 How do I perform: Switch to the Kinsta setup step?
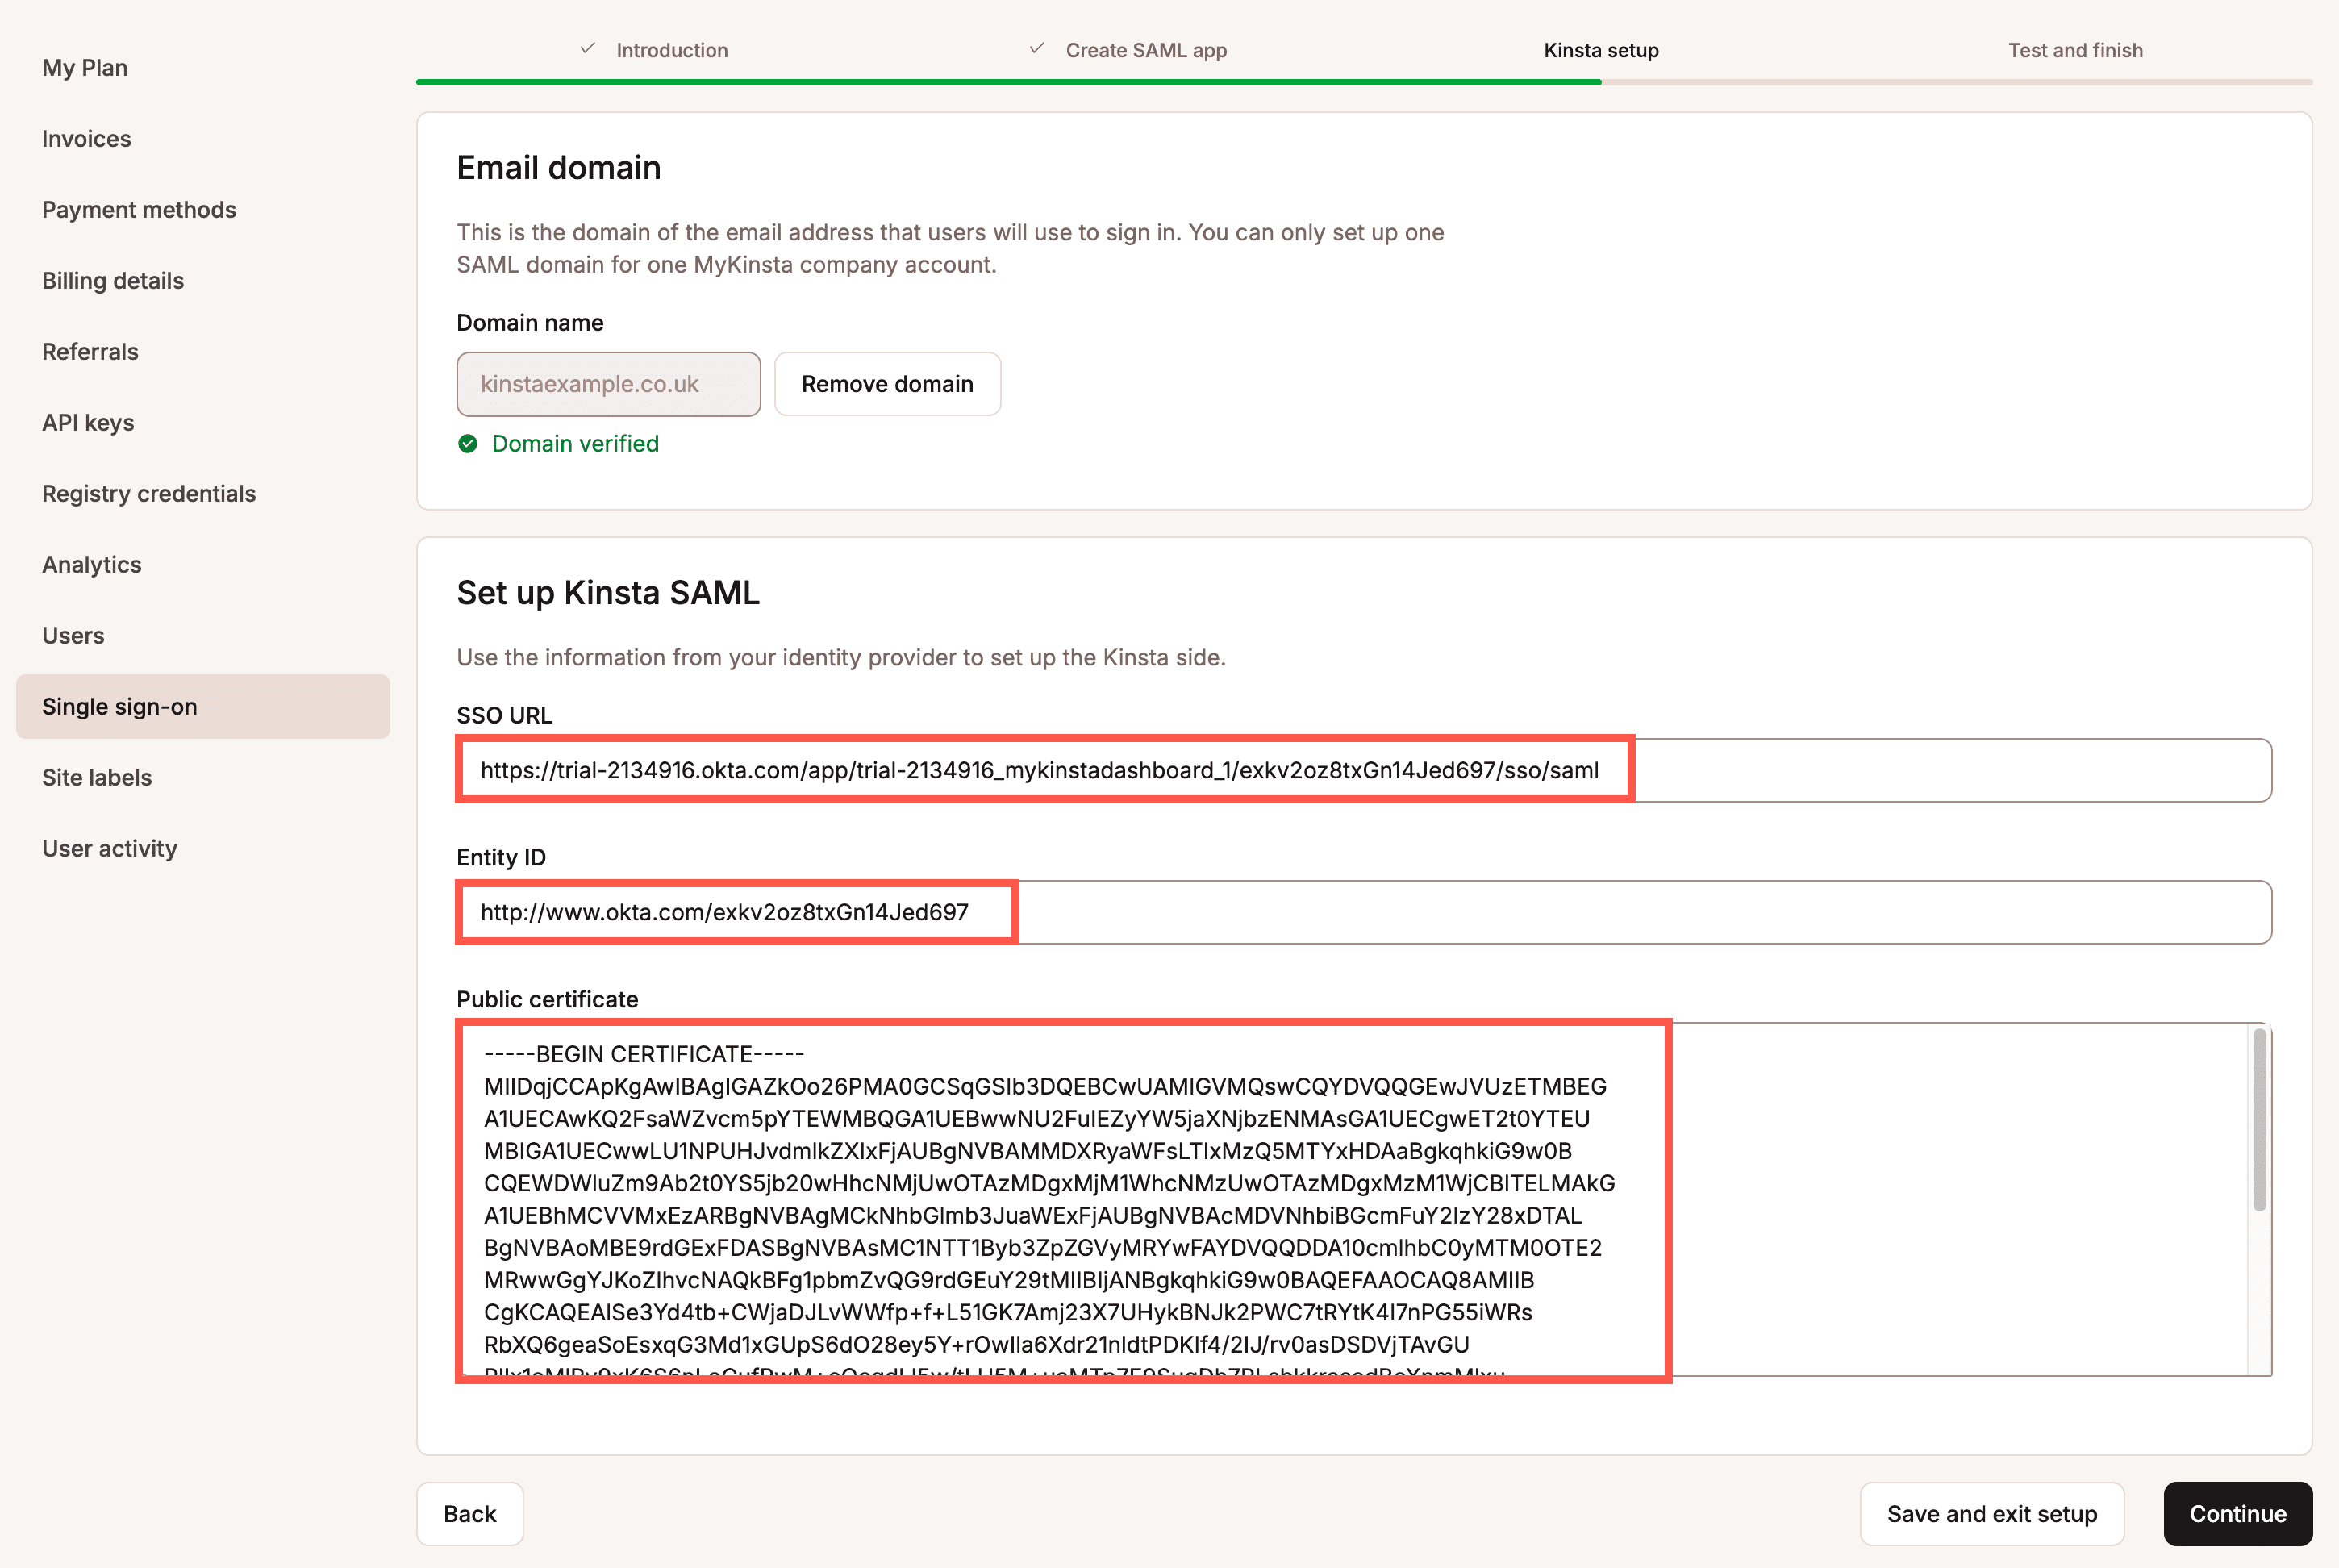(1600, 50)
